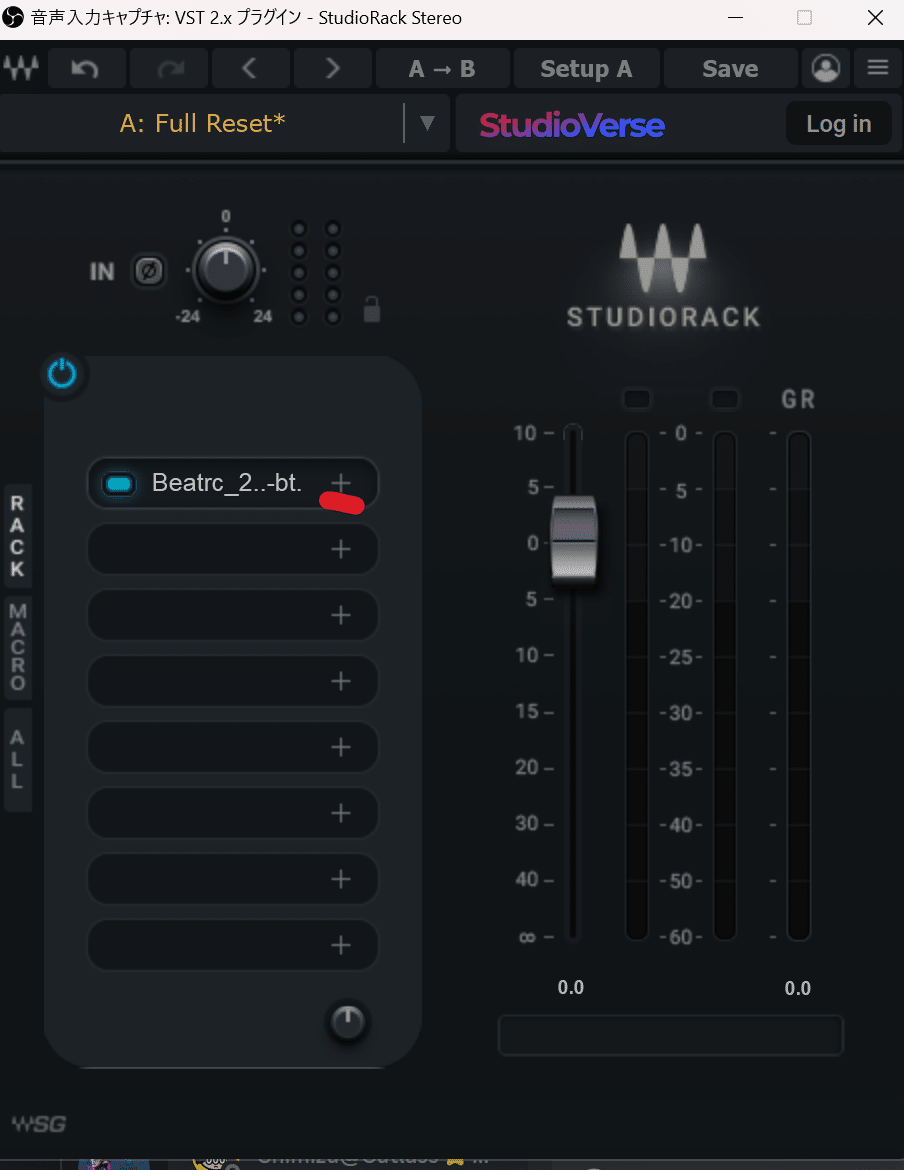Switch to the RACK side tab
This screenshot has width=904, height=1170.
click(x=17, y=536)
